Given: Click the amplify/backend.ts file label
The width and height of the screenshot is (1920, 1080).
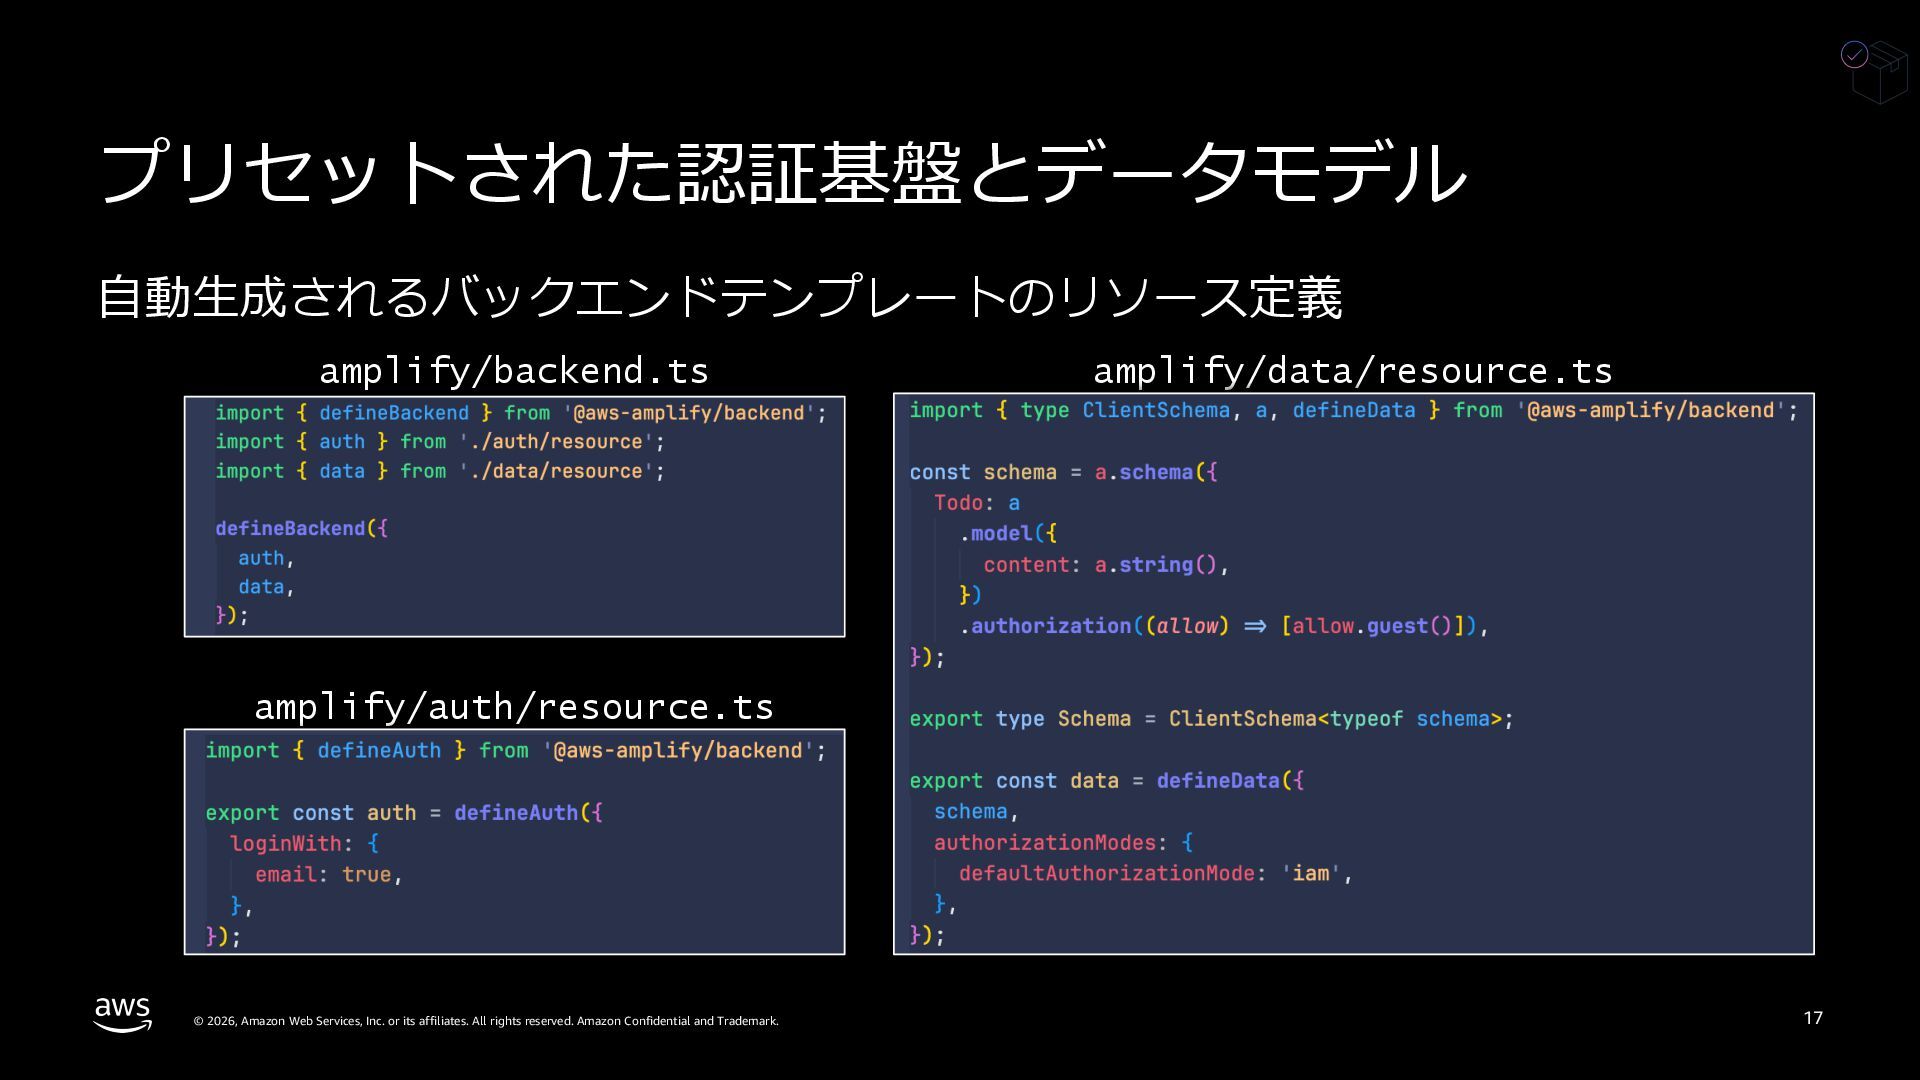Looking at the screenshot, I should click(x=514, y=371).
